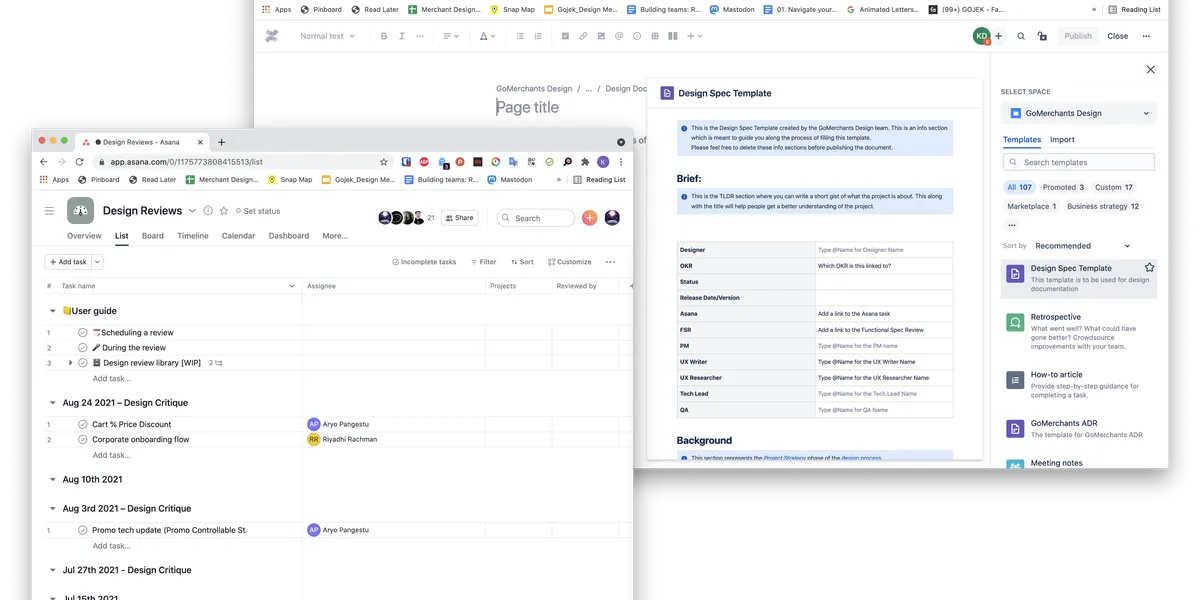Collapse Jul 27th 2021 Design Critique section
Screen dimensions: 1200x600
53,570
